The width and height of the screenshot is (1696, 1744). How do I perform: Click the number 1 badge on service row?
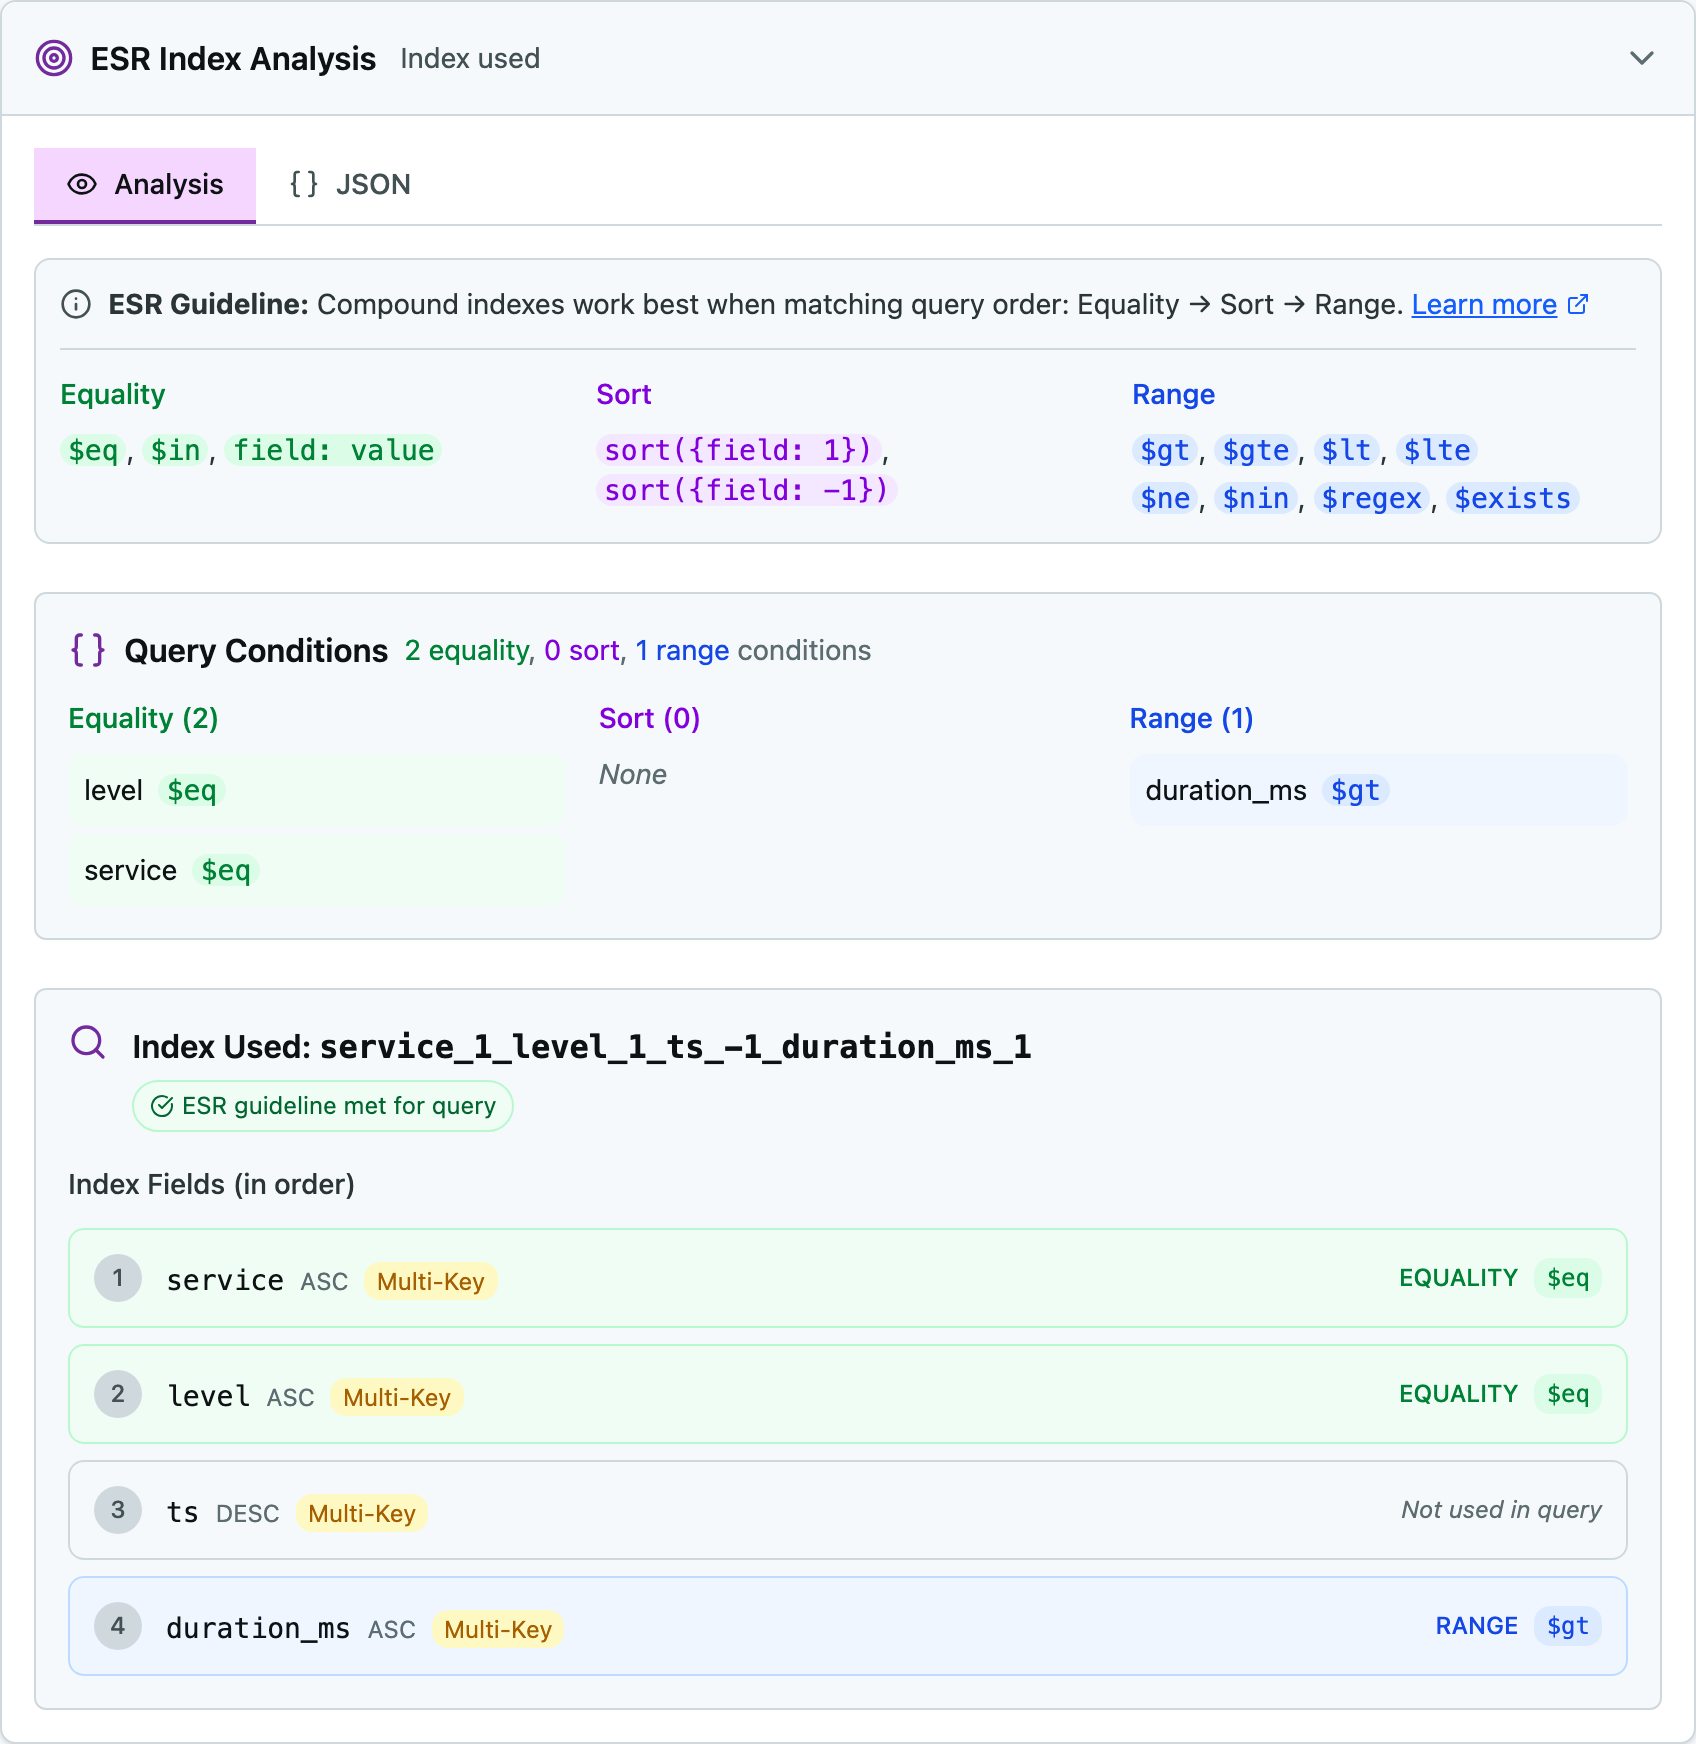[118, 1278]
